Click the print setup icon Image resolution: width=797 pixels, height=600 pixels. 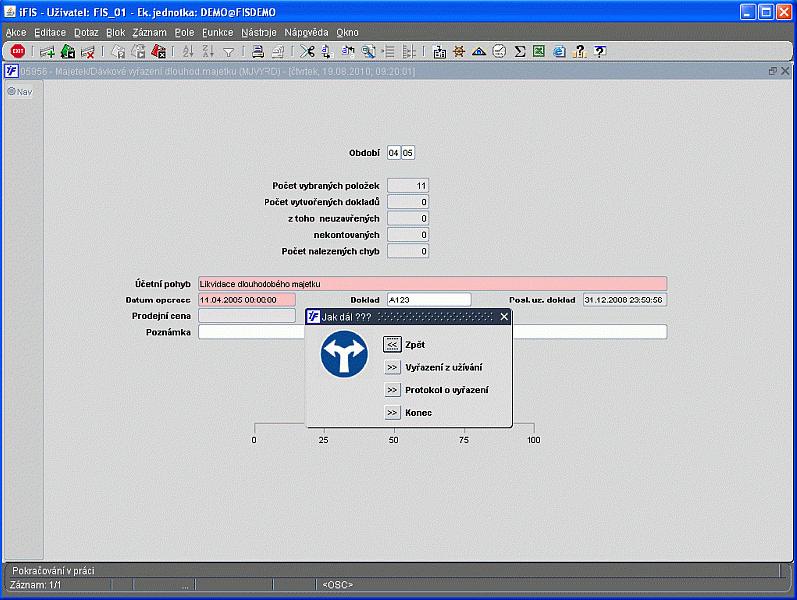pos(278,51)
